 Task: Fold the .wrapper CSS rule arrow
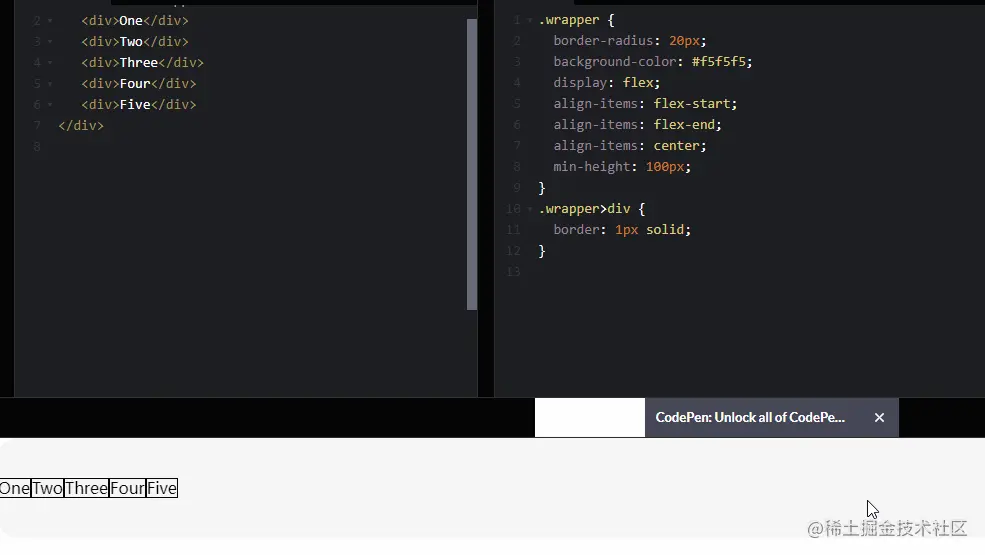click(530, 20)
